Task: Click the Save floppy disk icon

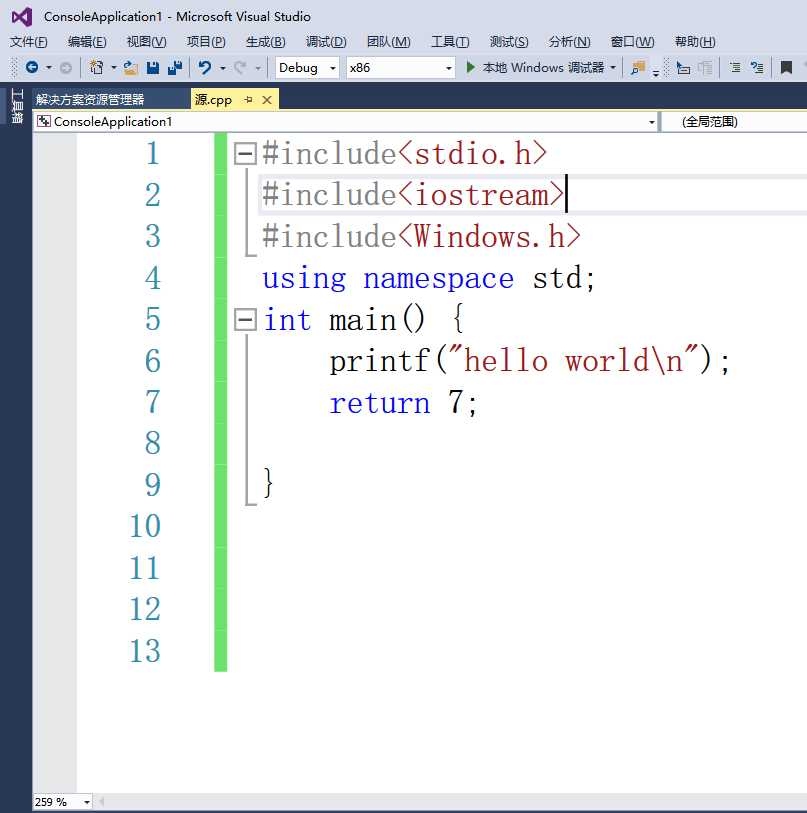Action: [x=152, y=67]
